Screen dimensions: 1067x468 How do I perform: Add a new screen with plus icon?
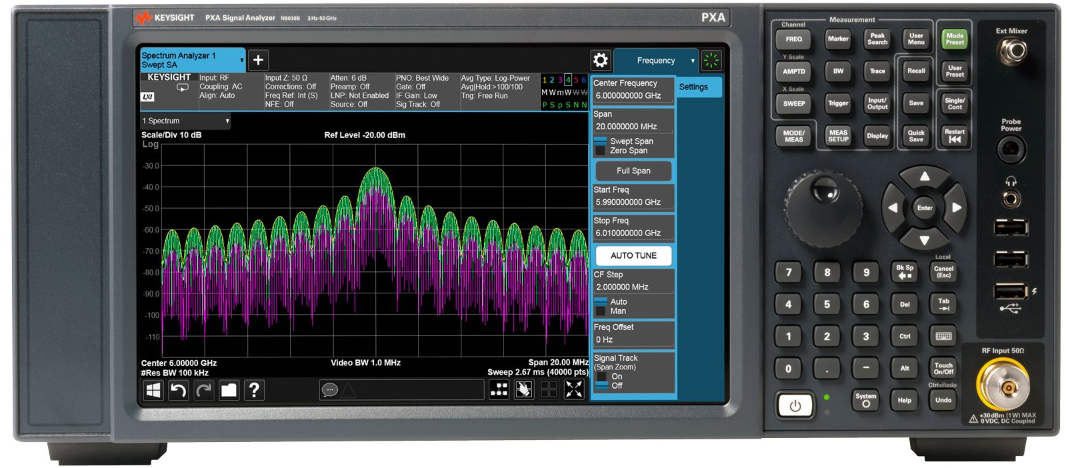(x=257, y=60)
